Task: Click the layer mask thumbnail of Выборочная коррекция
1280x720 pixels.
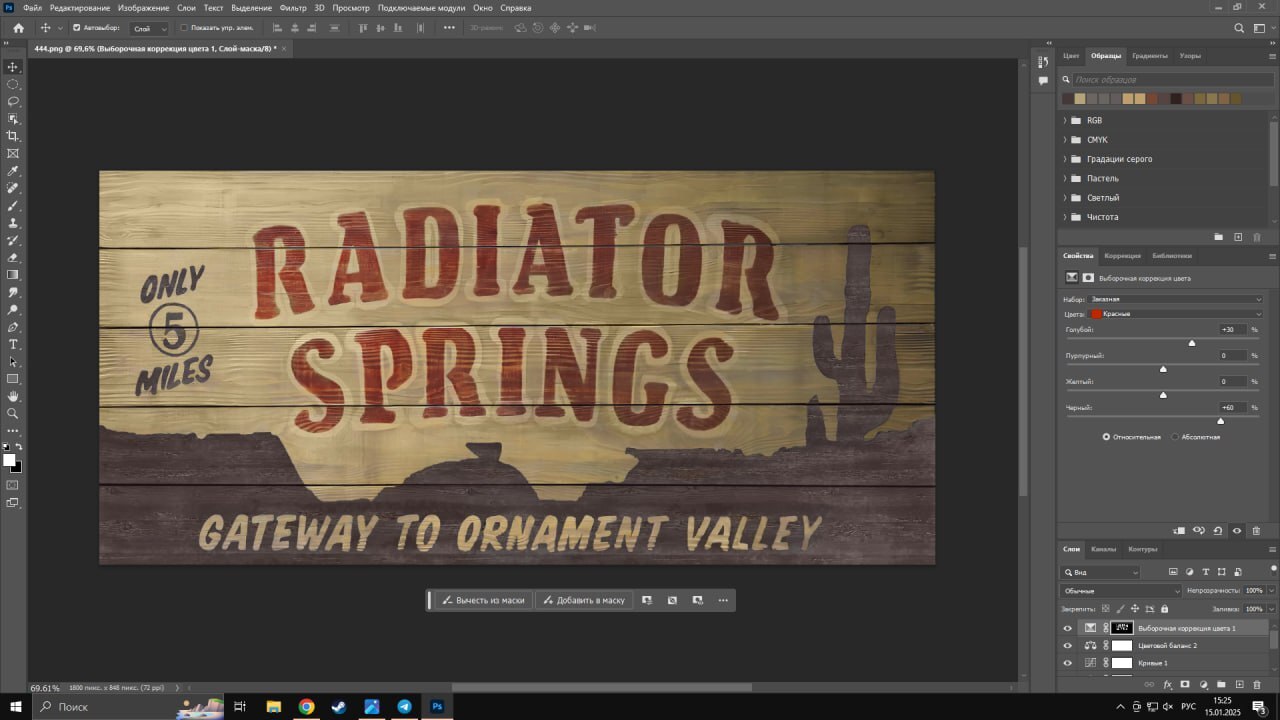Action: [1122, 628]
